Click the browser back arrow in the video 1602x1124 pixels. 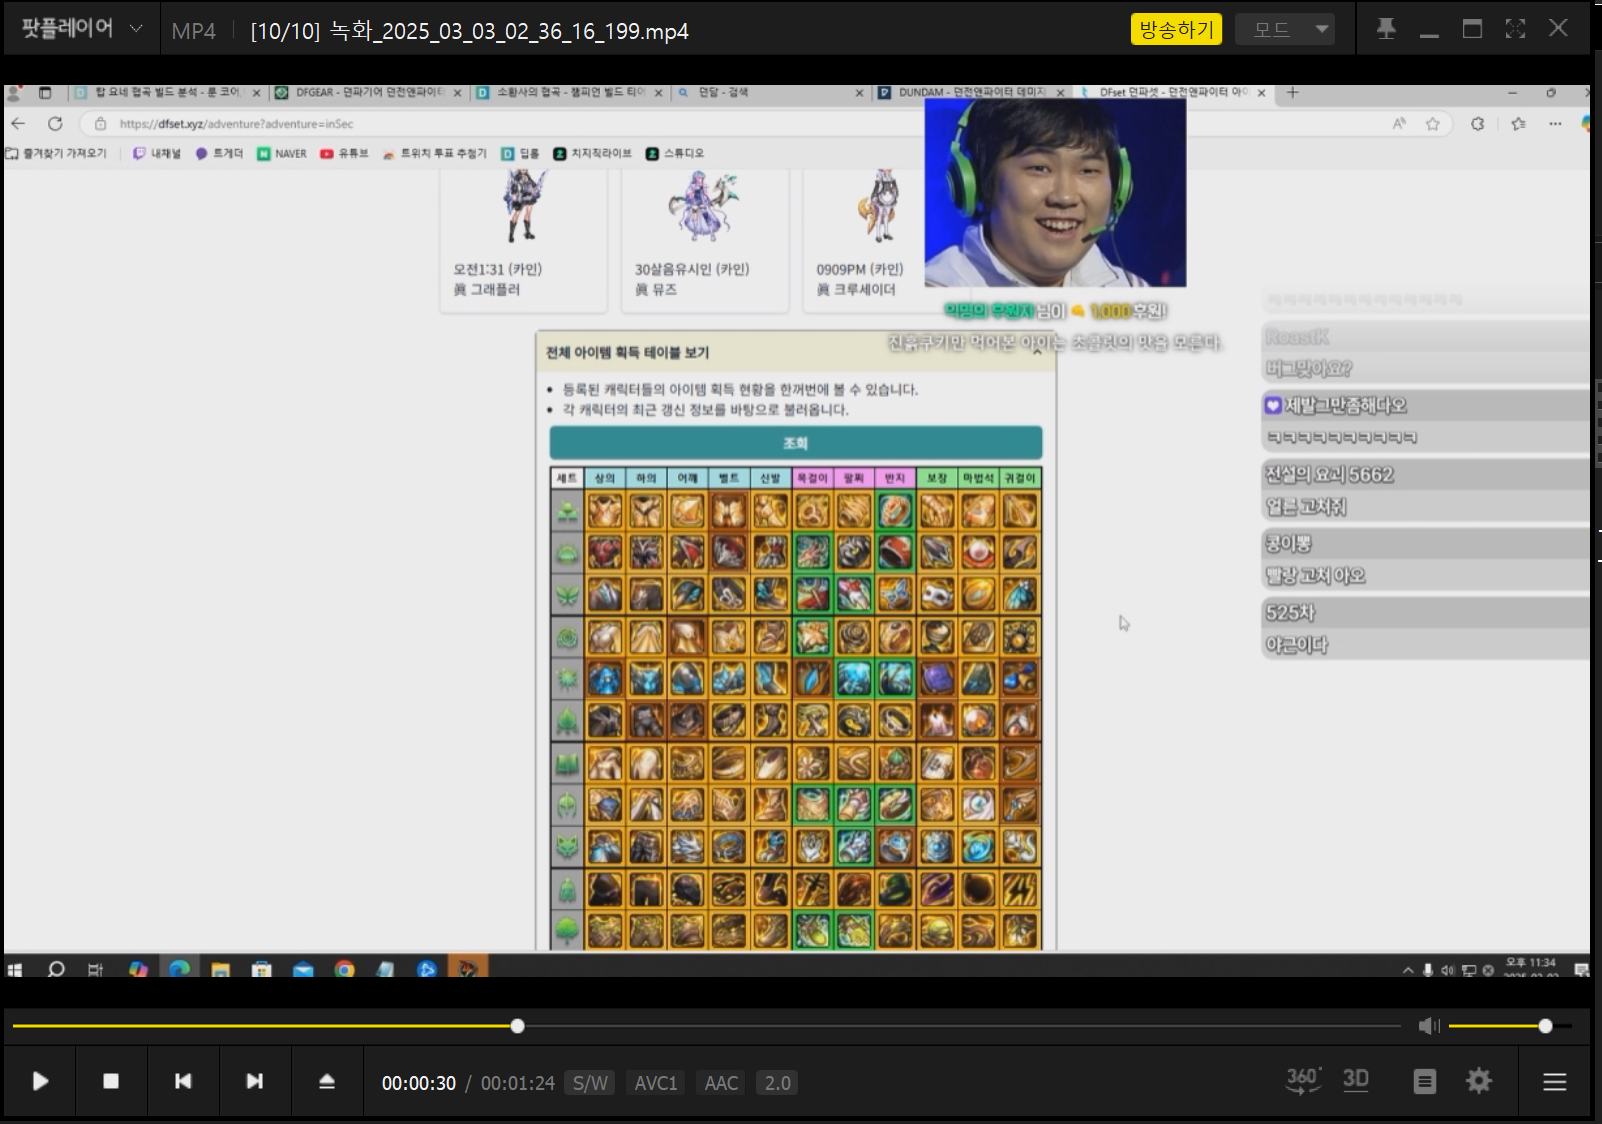[x=18, y=123]
